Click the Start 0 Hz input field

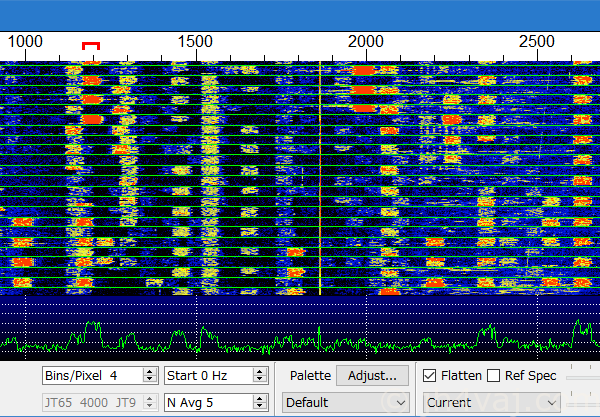click(207, 376)
